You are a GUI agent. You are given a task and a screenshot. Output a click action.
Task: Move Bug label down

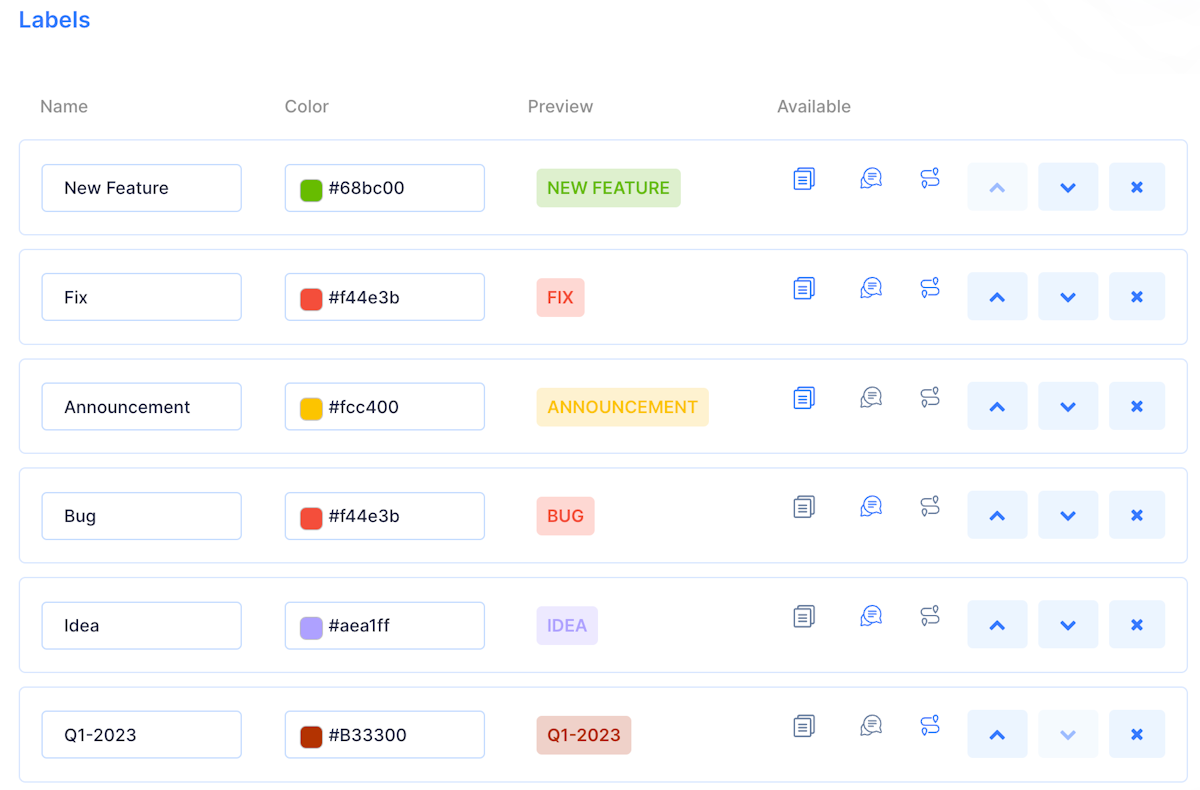pos(1068,515)
